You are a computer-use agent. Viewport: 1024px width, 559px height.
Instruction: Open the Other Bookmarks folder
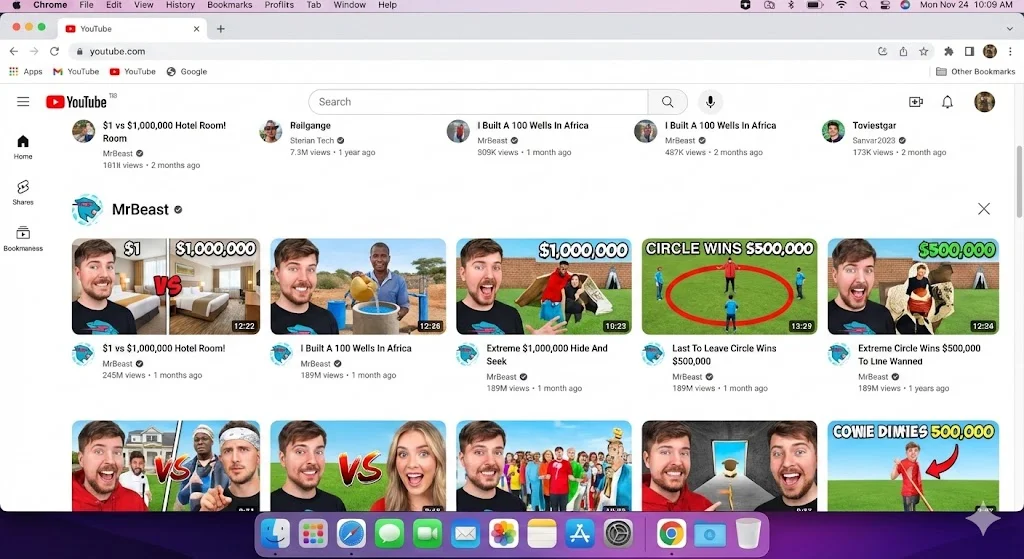tap(975, 71)
